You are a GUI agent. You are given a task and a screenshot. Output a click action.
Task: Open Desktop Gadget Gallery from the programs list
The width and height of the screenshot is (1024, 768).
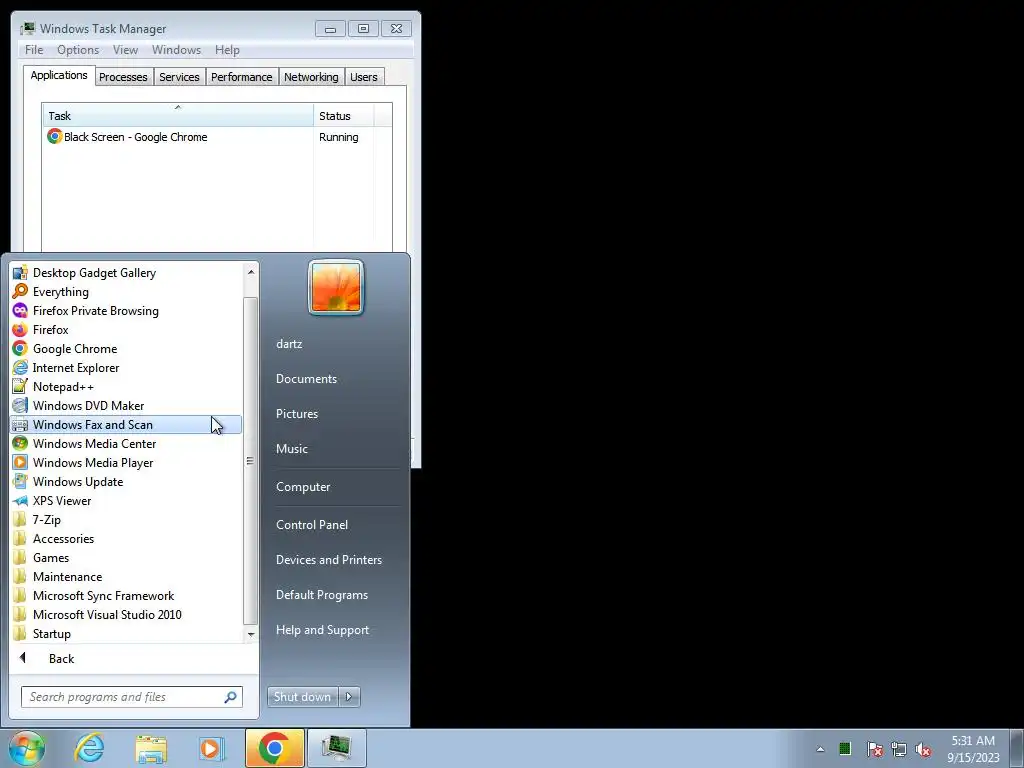[x=126, y=273]
